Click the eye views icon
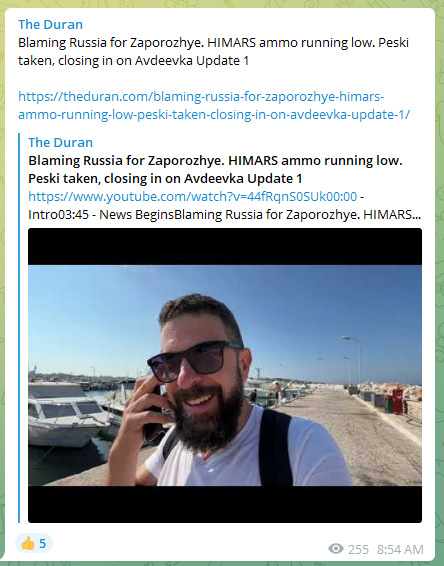 pos(335,549)
